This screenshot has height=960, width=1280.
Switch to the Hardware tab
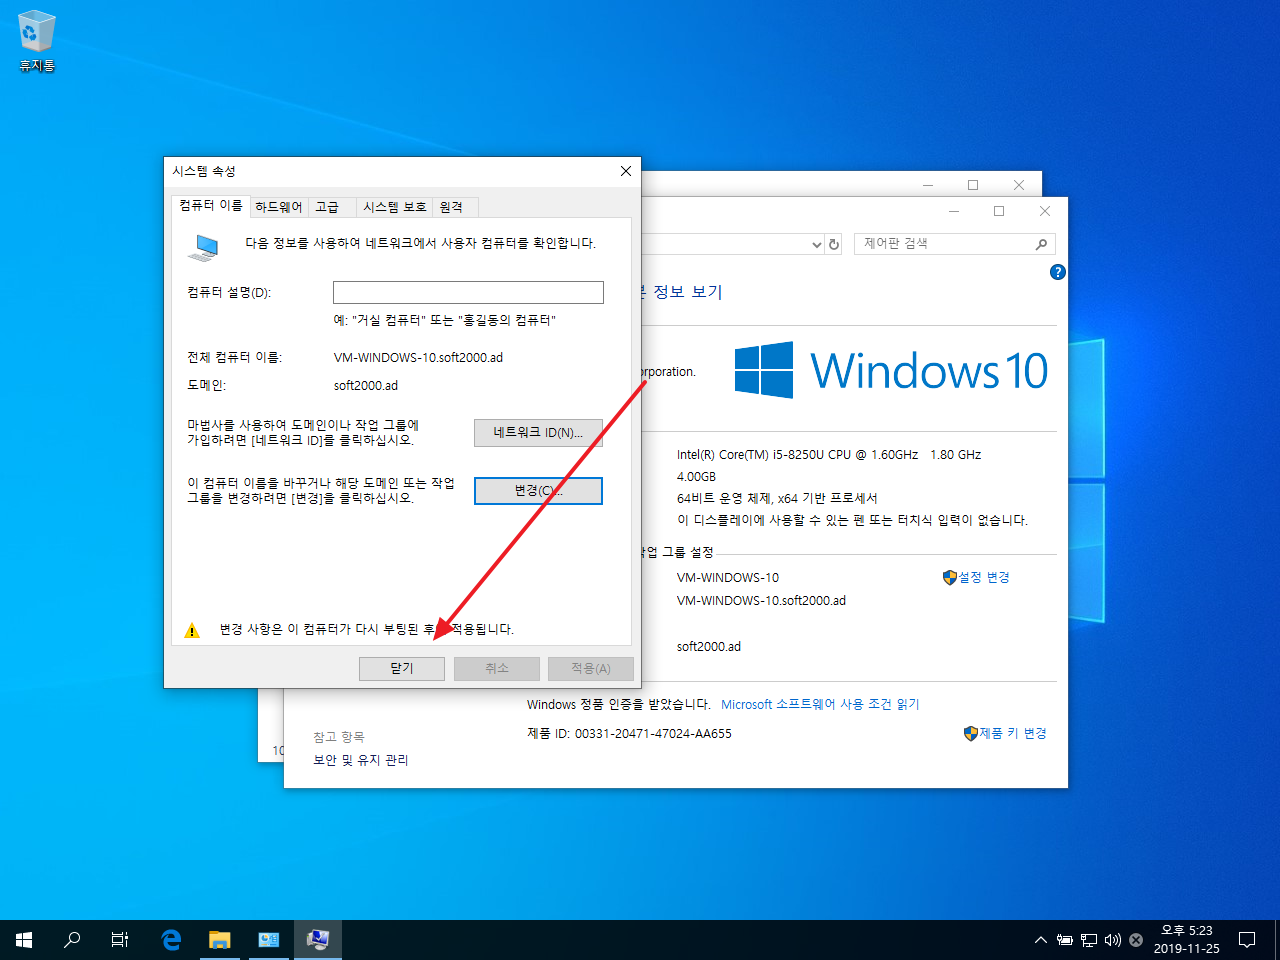point(278,207)
